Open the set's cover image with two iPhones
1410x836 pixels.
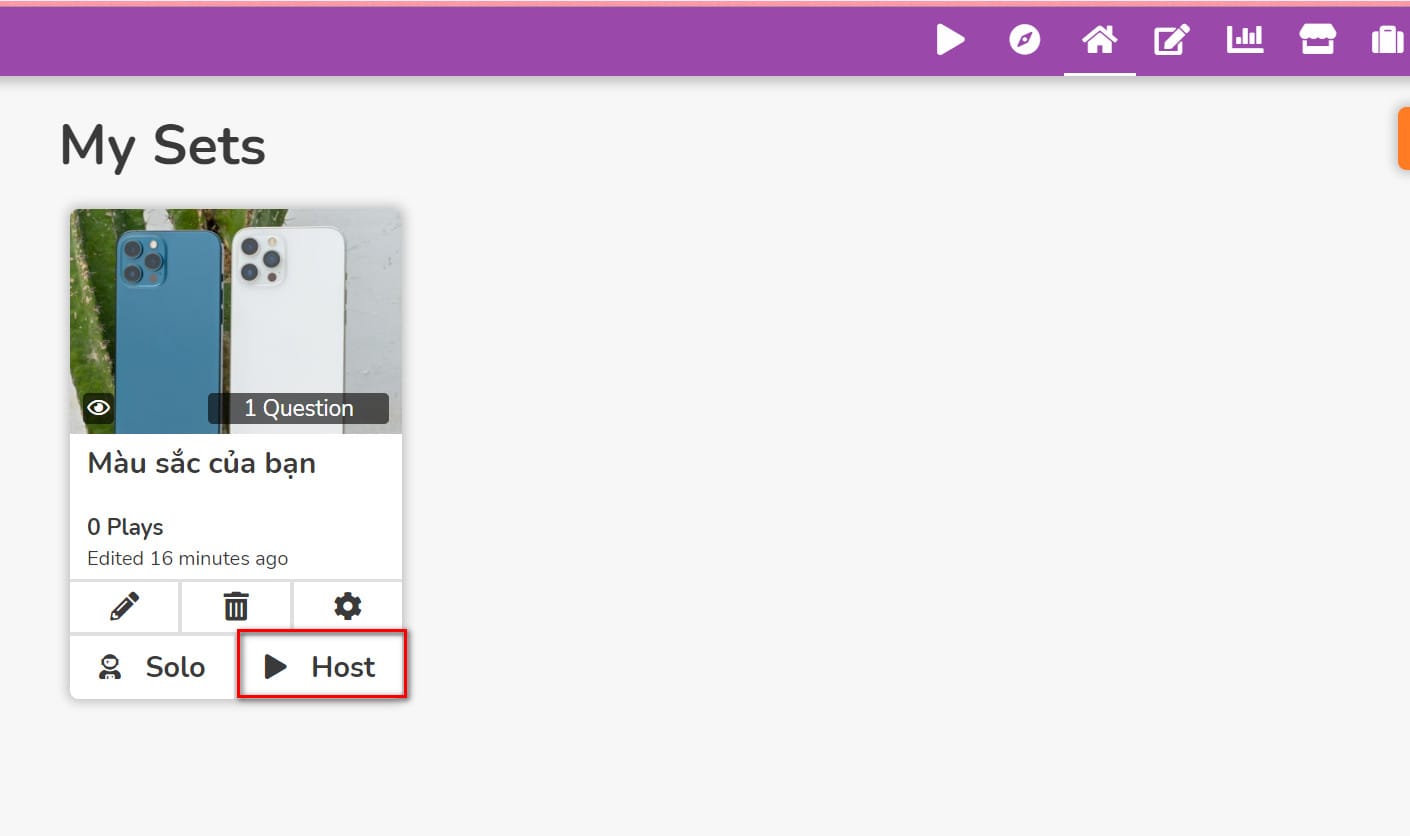(236, 321)
